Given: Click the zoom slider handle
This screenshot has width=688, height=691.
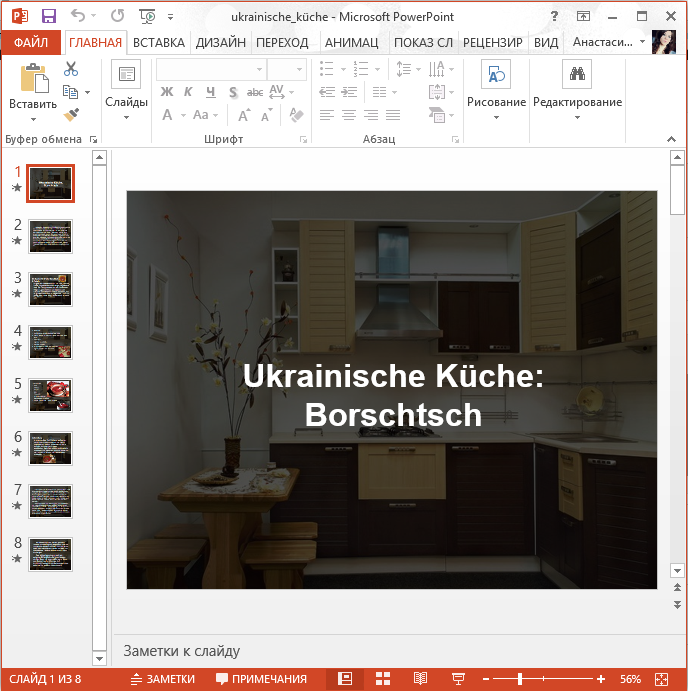Looking at the screenshot, I should click(520, 679).
